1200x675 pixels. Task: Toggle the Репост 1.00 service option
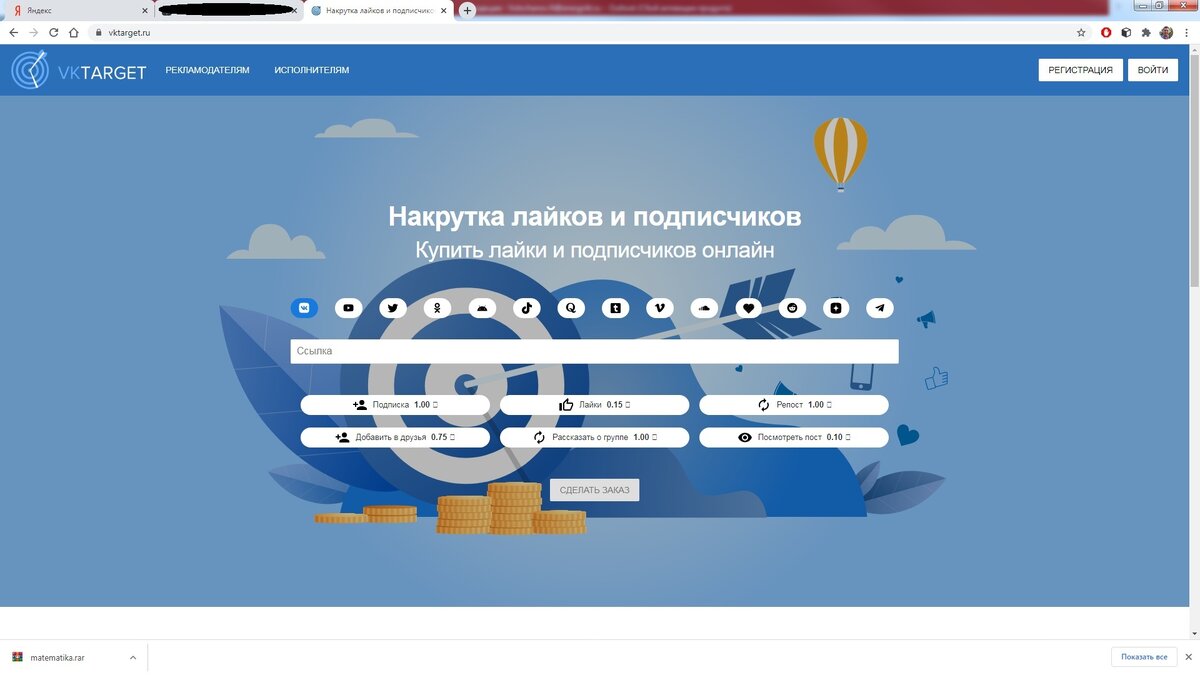(793, 404)
